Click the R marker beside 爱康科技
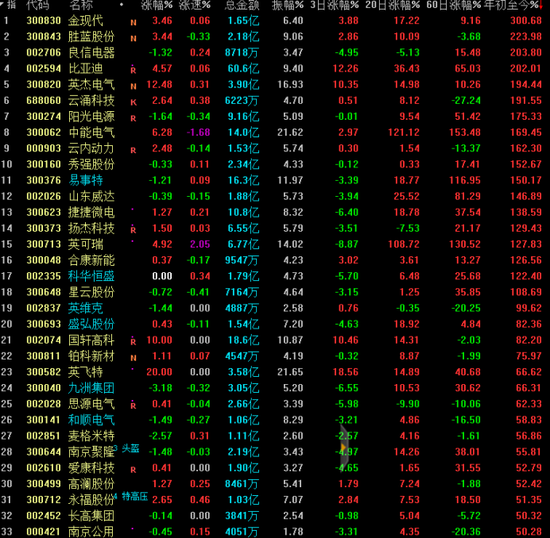The height and width of the screenshot is (538, 550). tap(133, 470)
